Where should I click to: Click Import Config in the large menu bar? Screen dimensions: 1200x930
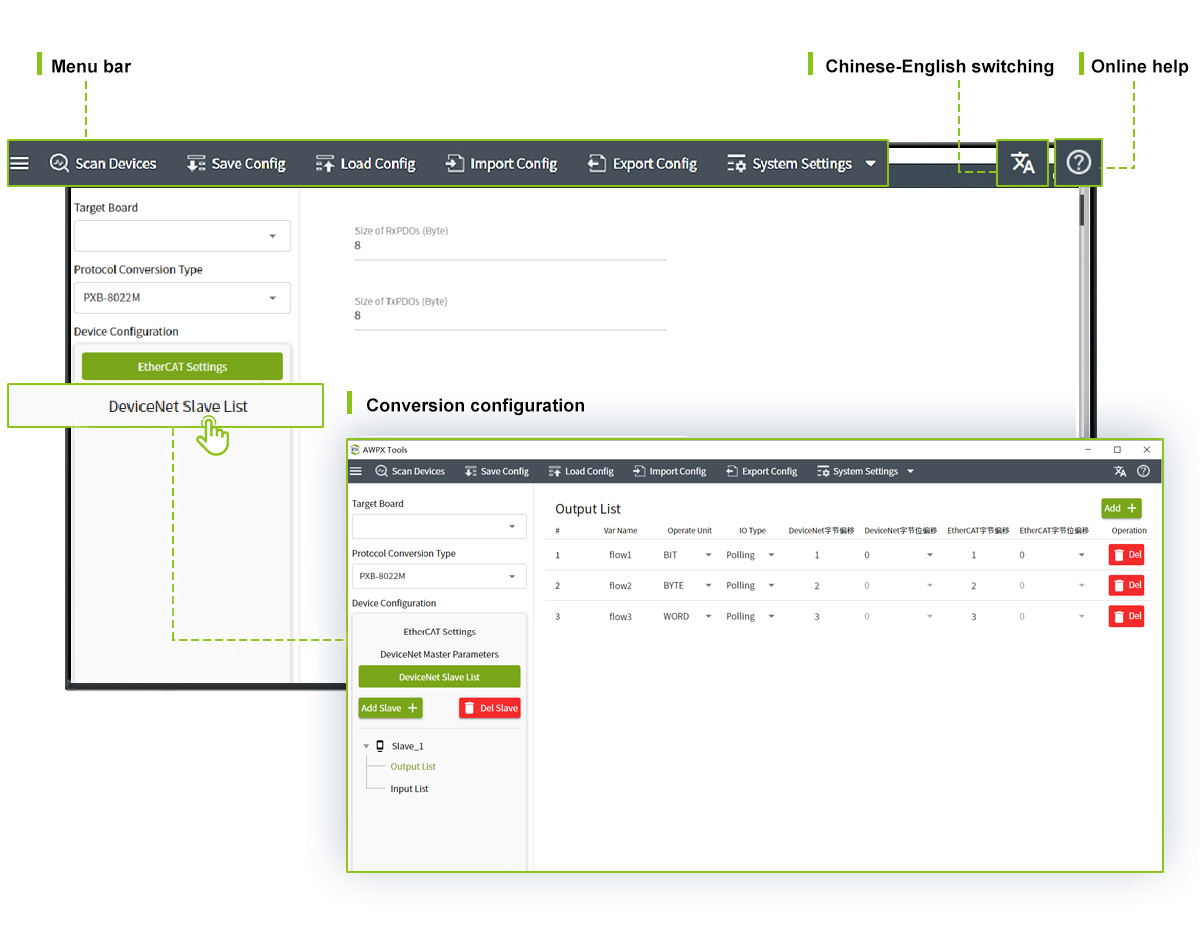(501, 163)
